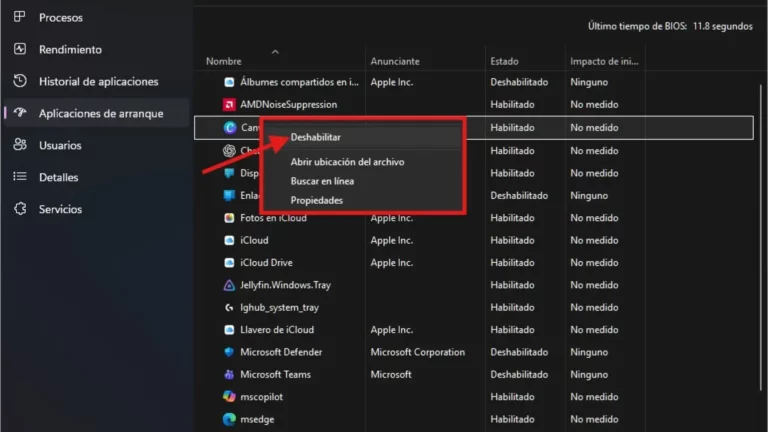Select the Microsoft Teams entry
The height and width of the screenshot is (432, 768).
[x=275, y=374]
